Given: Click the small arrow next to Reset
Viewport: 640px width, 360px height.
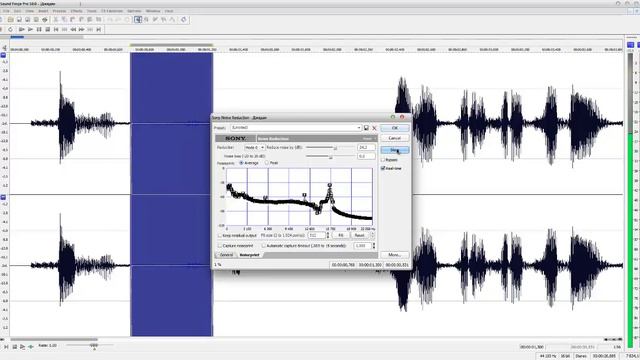Looking at the screenshot, I should [371, 236].
